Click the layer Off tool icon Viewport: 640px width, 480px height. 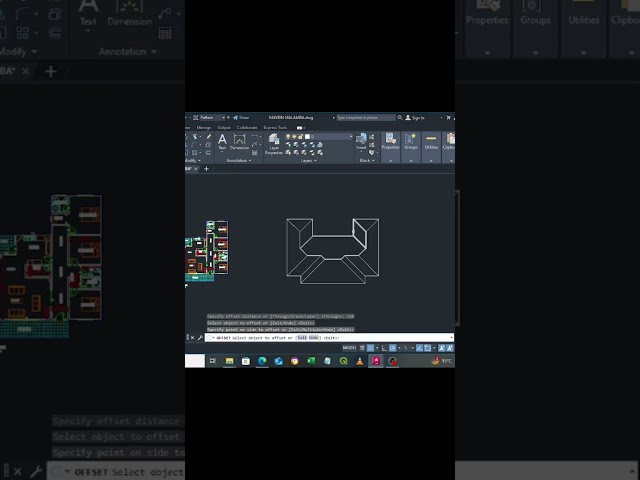click(x=288, y=144)
